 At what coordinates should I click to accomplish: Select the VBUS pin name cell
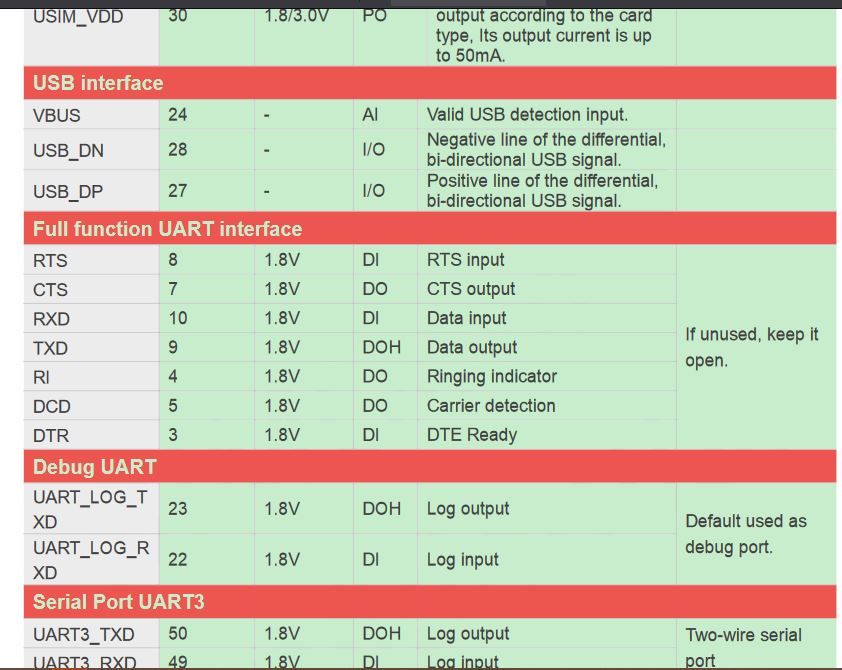pyautogui.click(x=57, y=115)
